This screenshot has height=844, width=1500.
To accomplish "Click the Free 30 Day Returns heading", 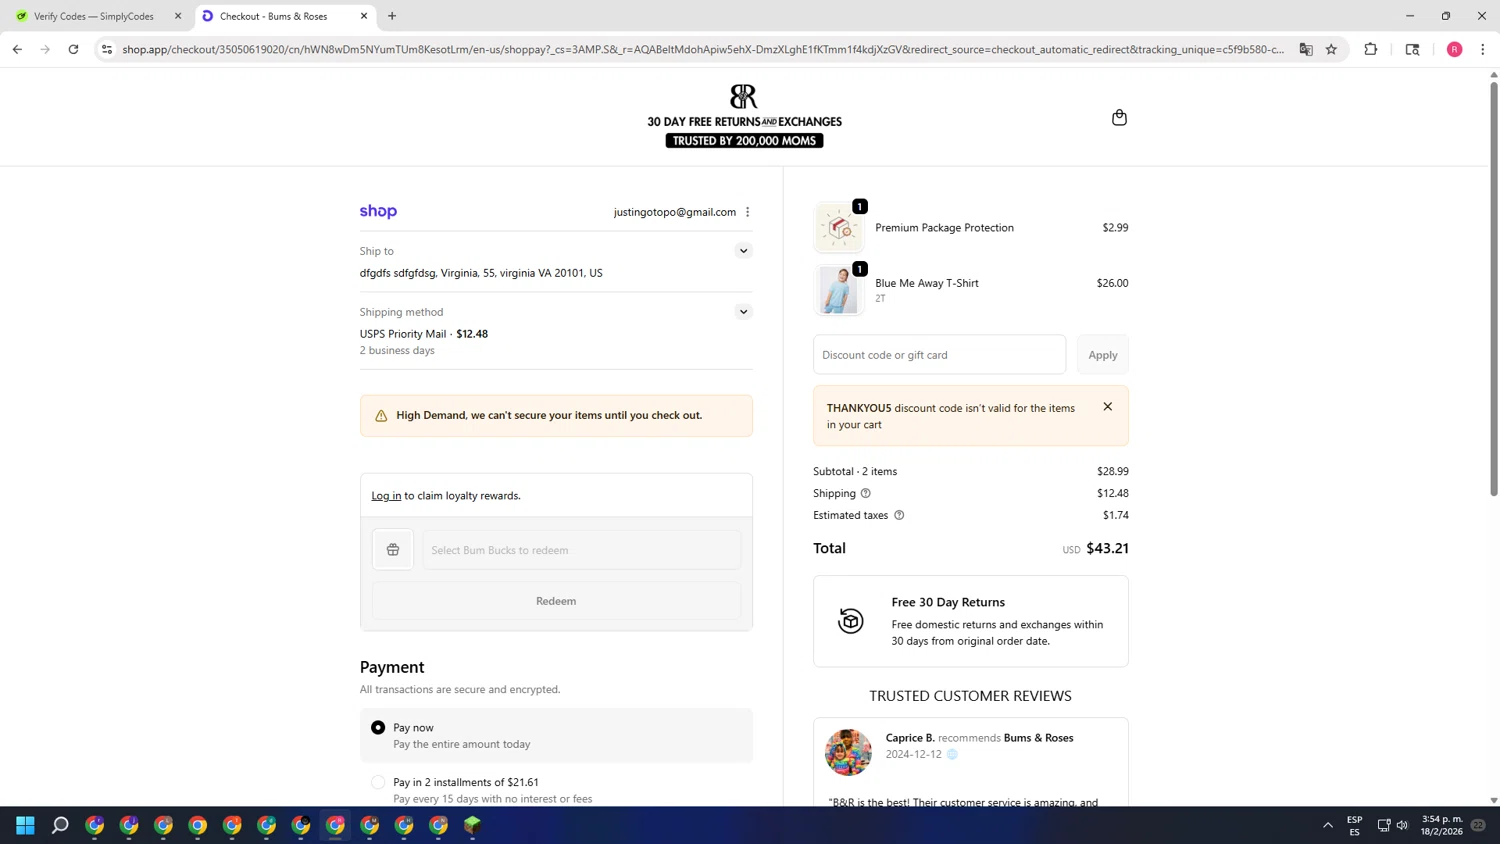I will pos(948,602).
